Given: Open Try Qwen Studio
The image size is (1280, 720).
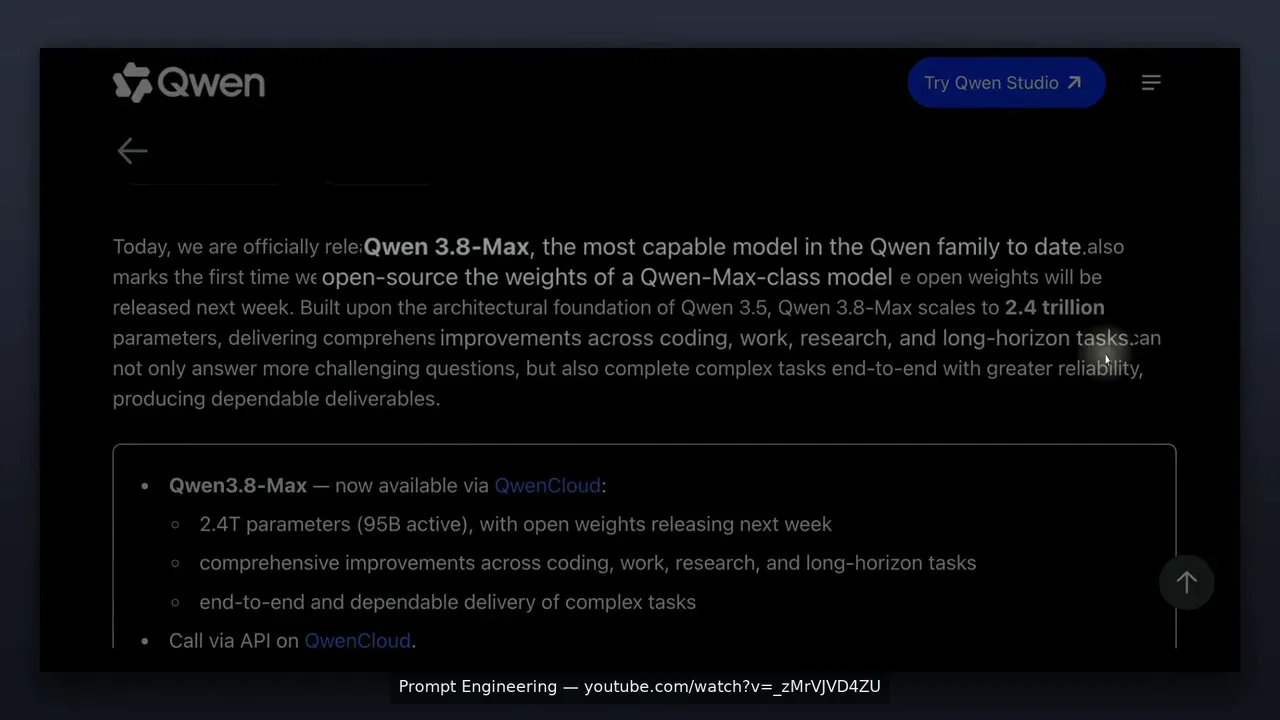Looking at the screenshot, I should pyautogui.click(x=1006, y=83).
